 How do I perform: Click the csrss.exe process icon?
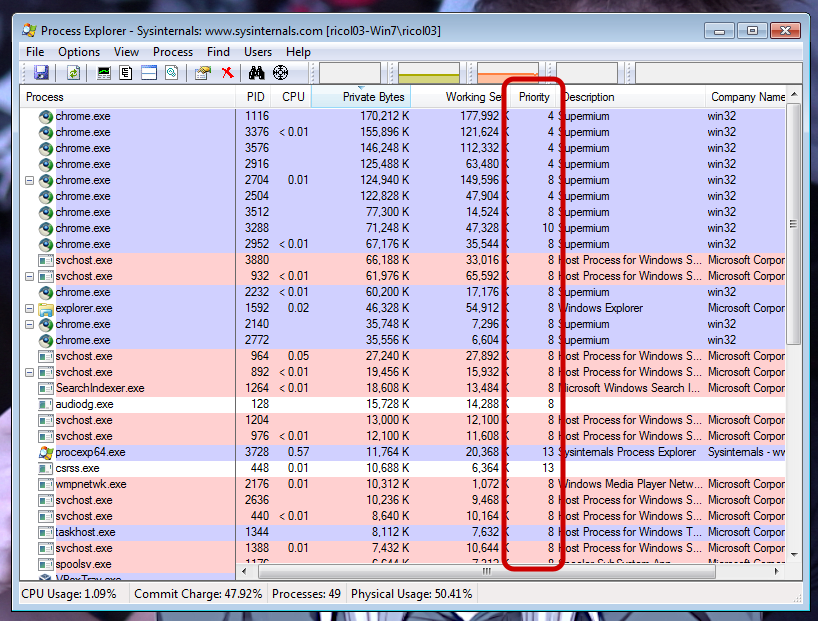pos(46,469)
